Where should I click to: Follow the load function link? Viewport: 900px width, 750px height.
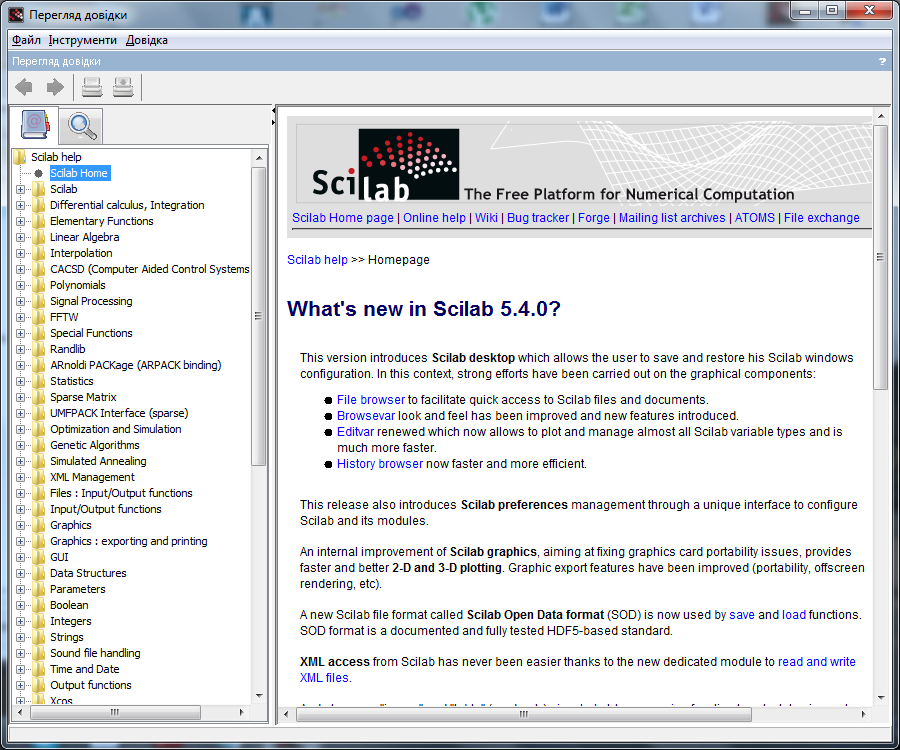click(794, 615)
